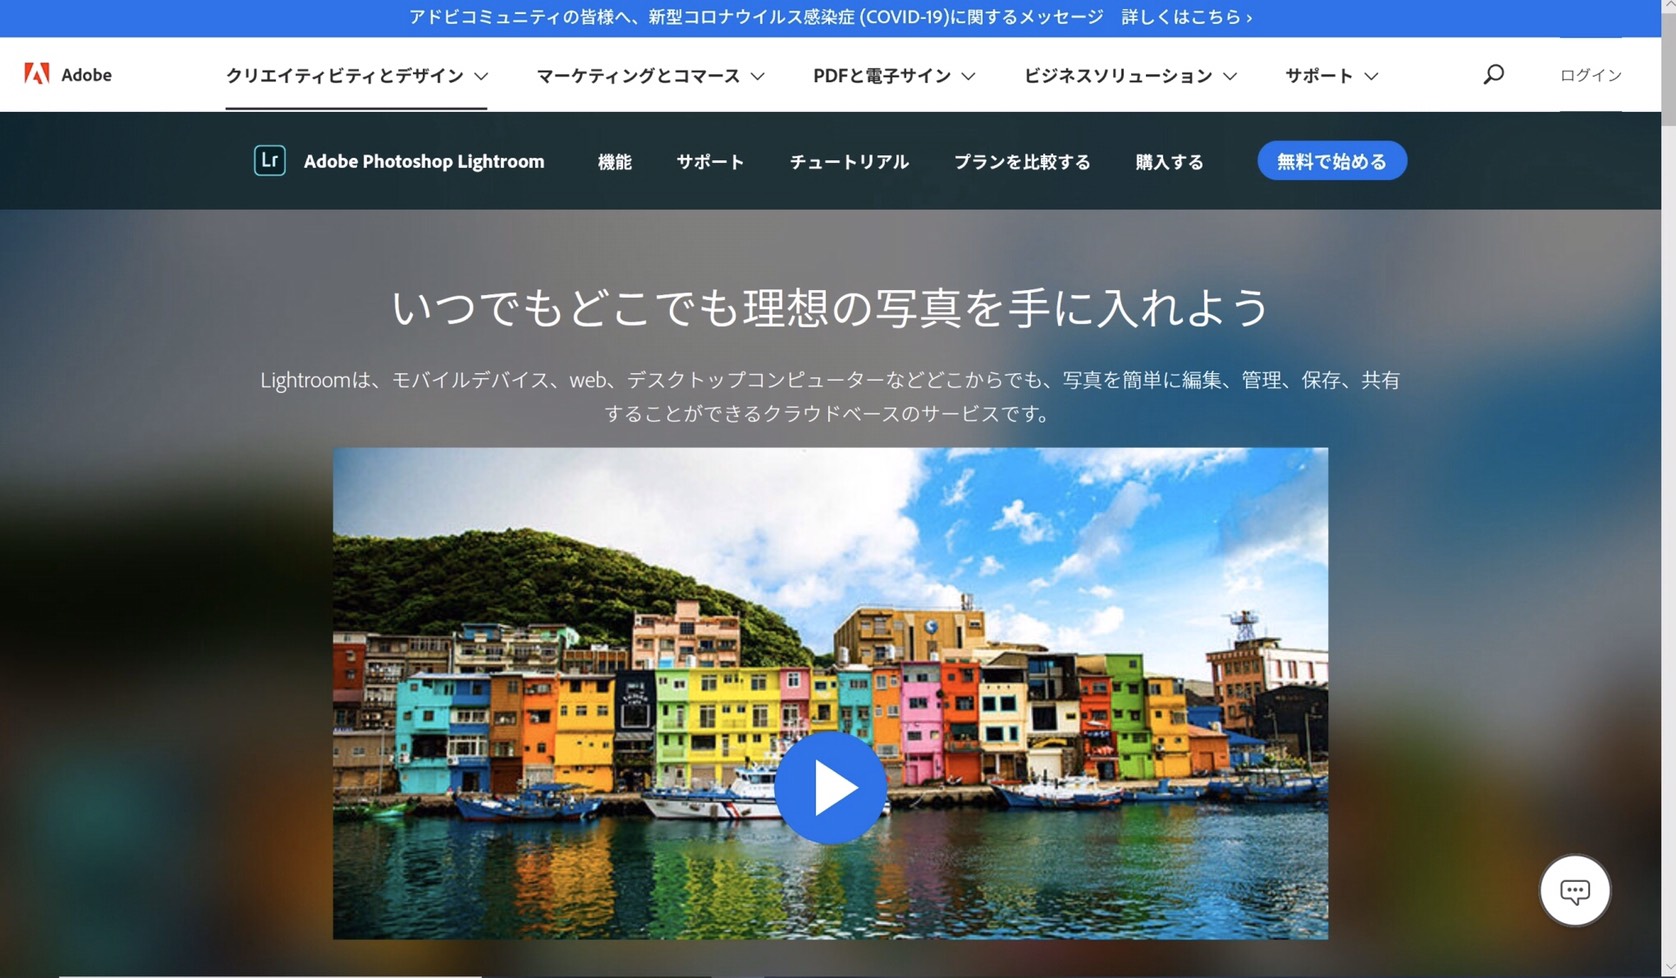Expand マーケティングとコマース menu chevron
This screenshot has height=978, width=1676.
758,76
